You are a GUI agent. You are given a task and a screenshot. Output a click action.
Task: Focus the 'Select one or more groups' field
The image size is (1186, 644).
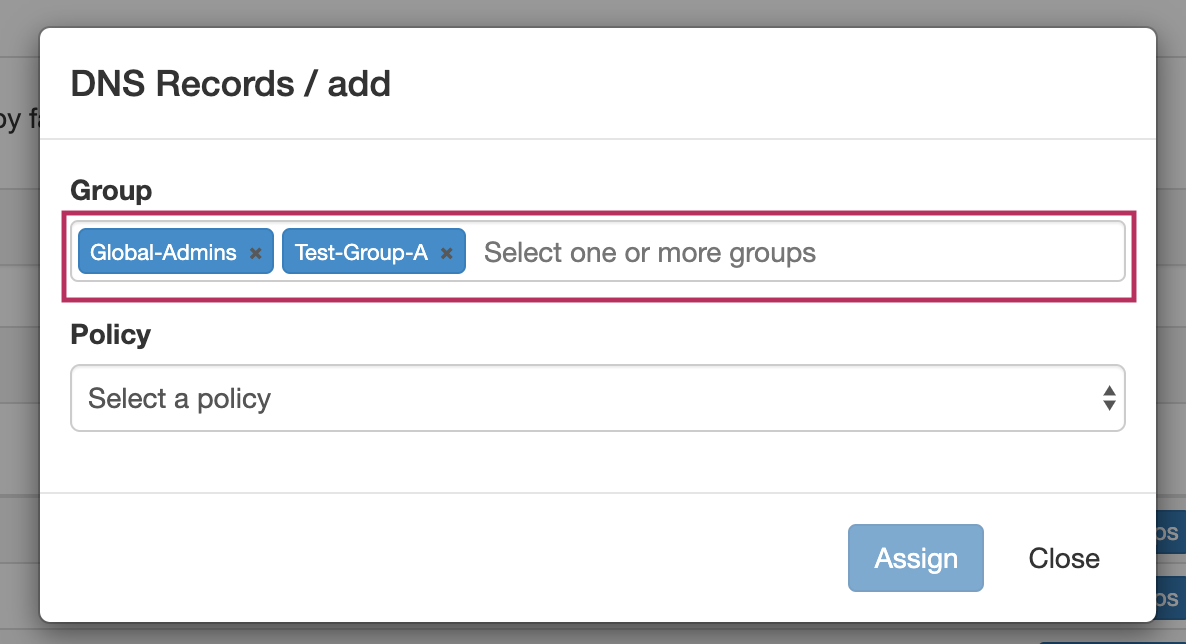pos(650,252)
